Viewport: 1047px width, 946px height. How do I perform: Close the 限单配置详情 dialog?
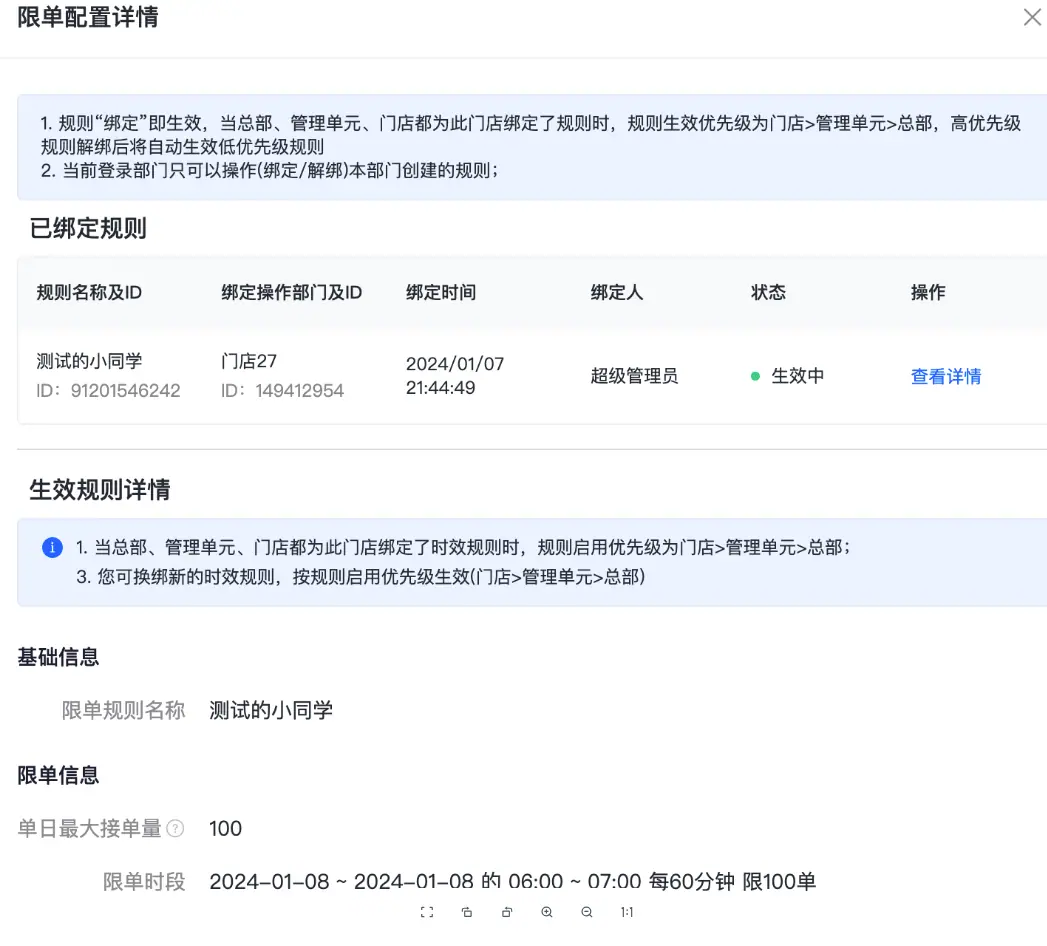(x=1032, y=17)
